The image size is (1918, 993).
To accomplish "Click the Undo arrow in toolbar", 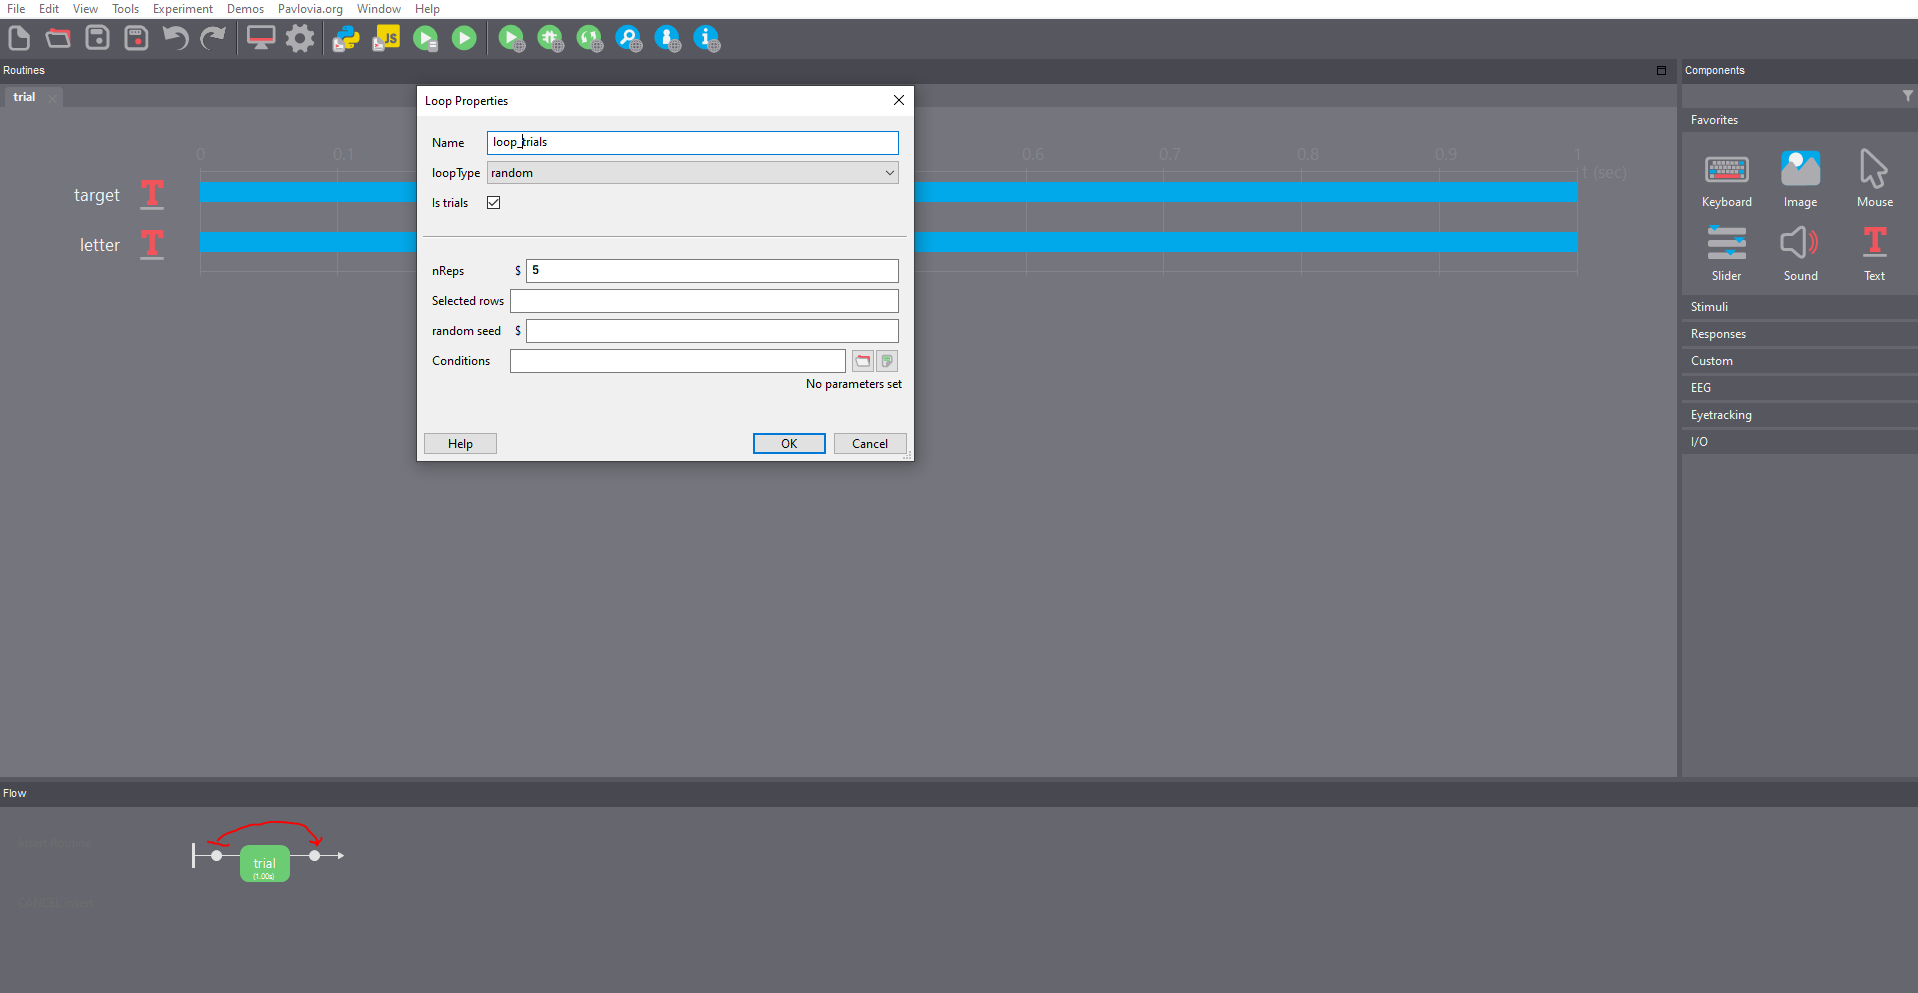I will tap(175, 39).
